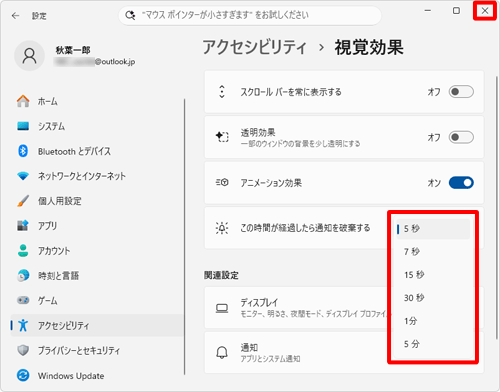Turn off the アニメーション効果 switch
The height and width of the screenshot is (392, 500).
tap(461, 183)
